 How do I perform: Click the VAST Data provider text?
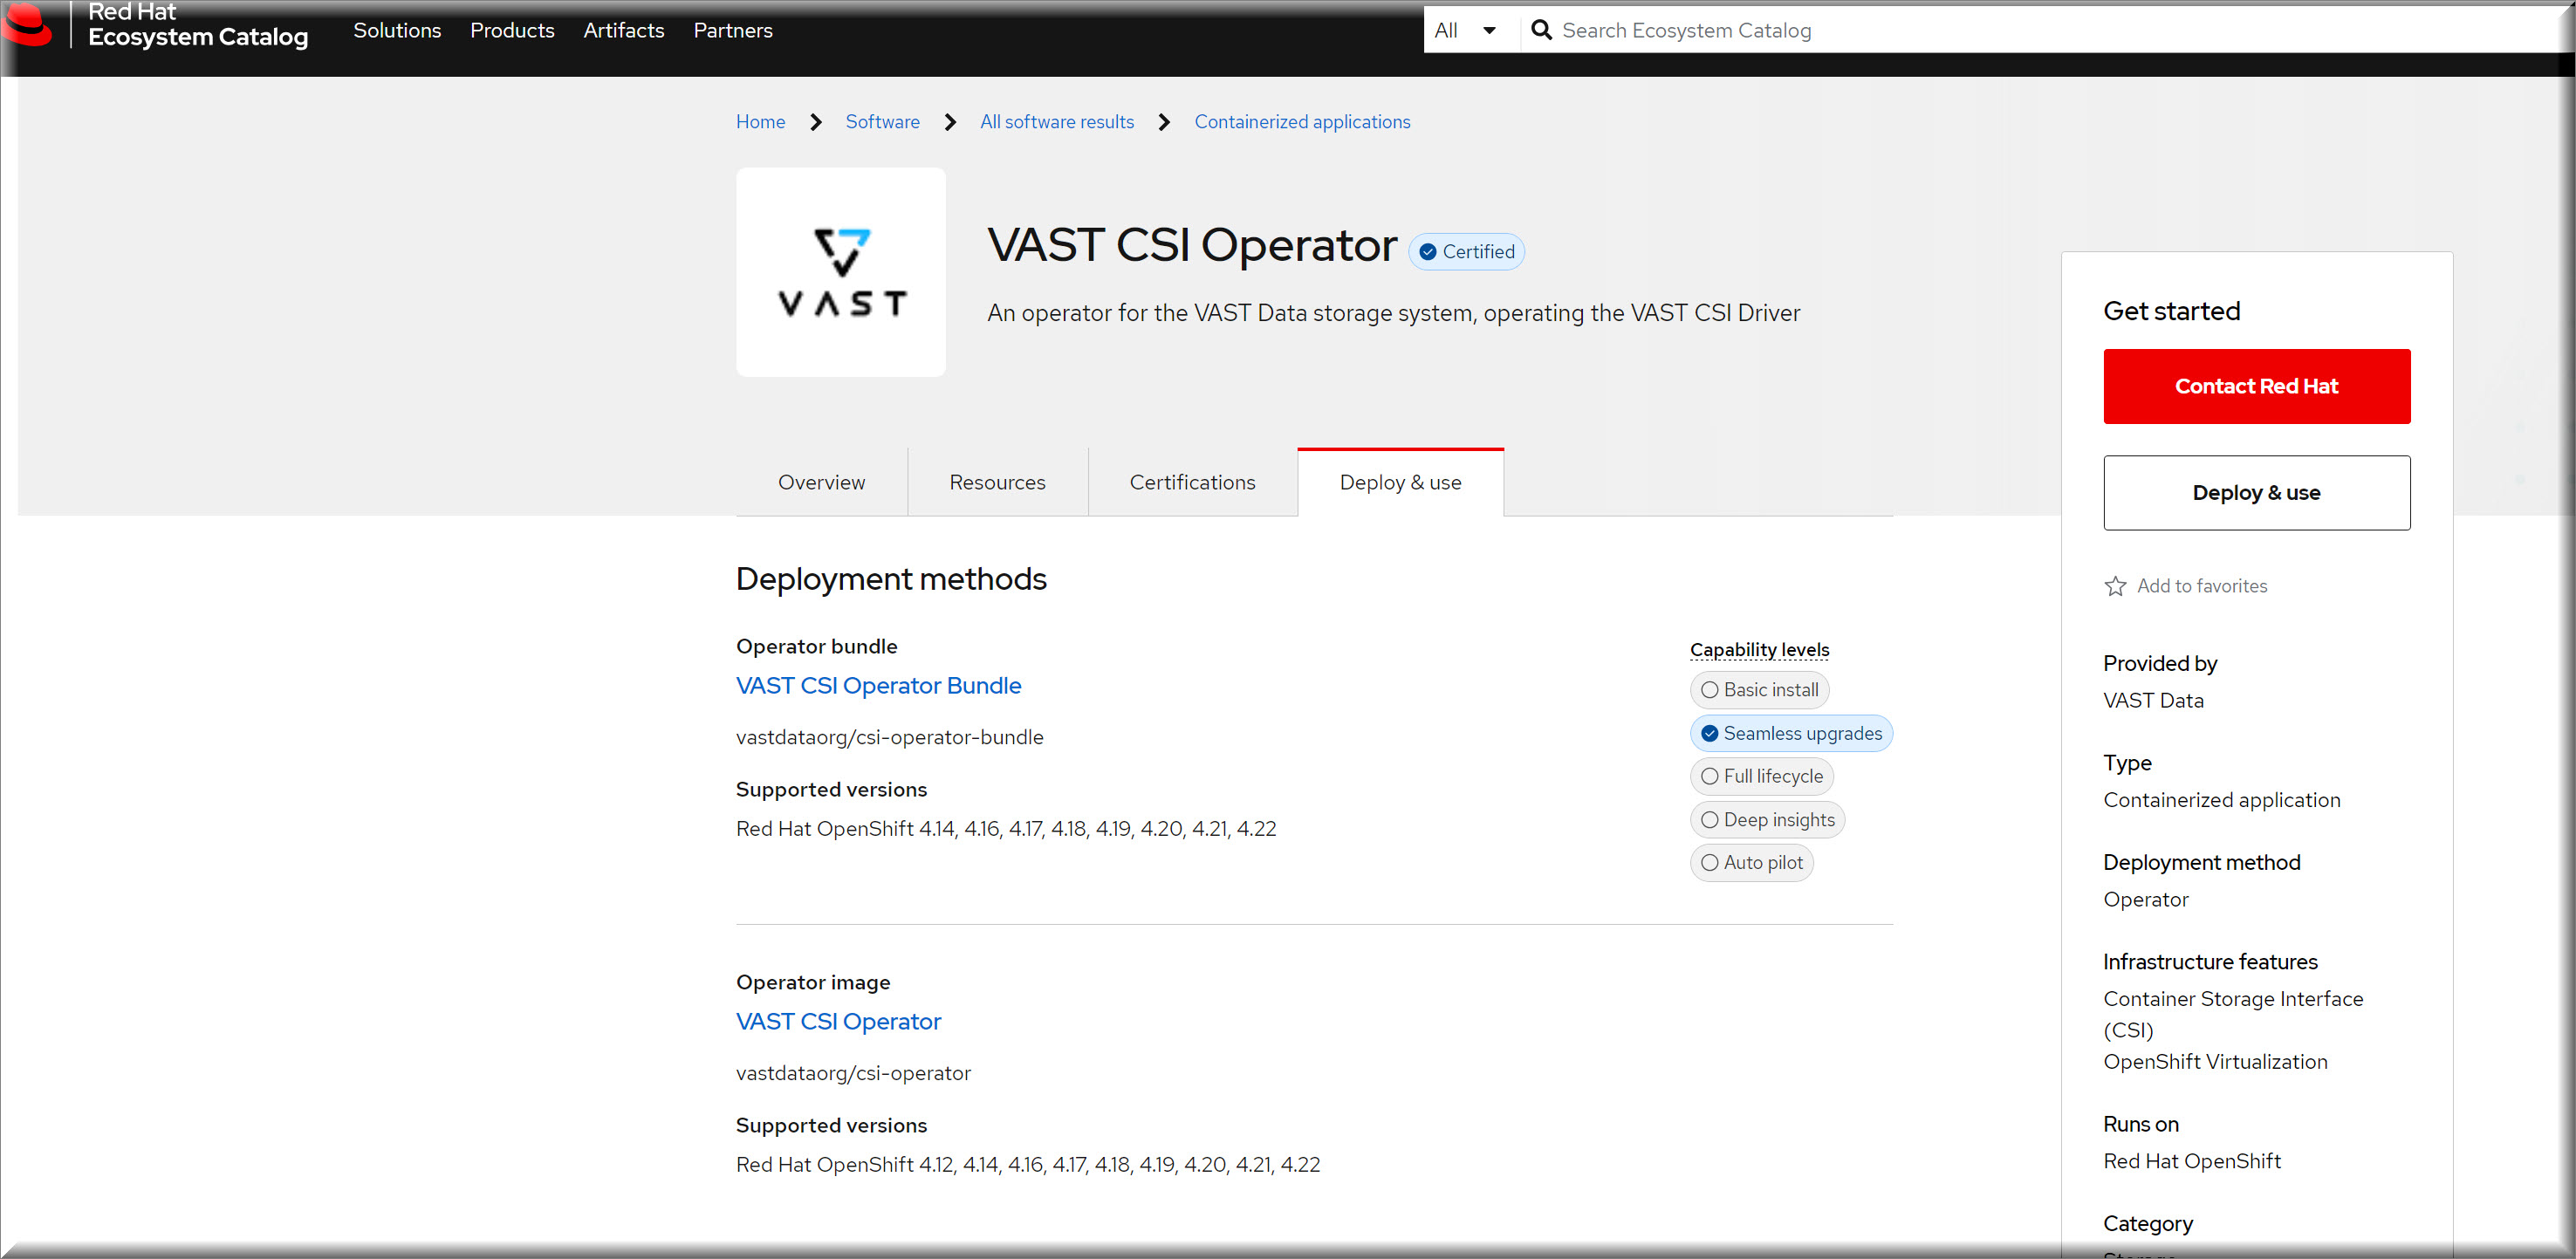click(2153, 701)
